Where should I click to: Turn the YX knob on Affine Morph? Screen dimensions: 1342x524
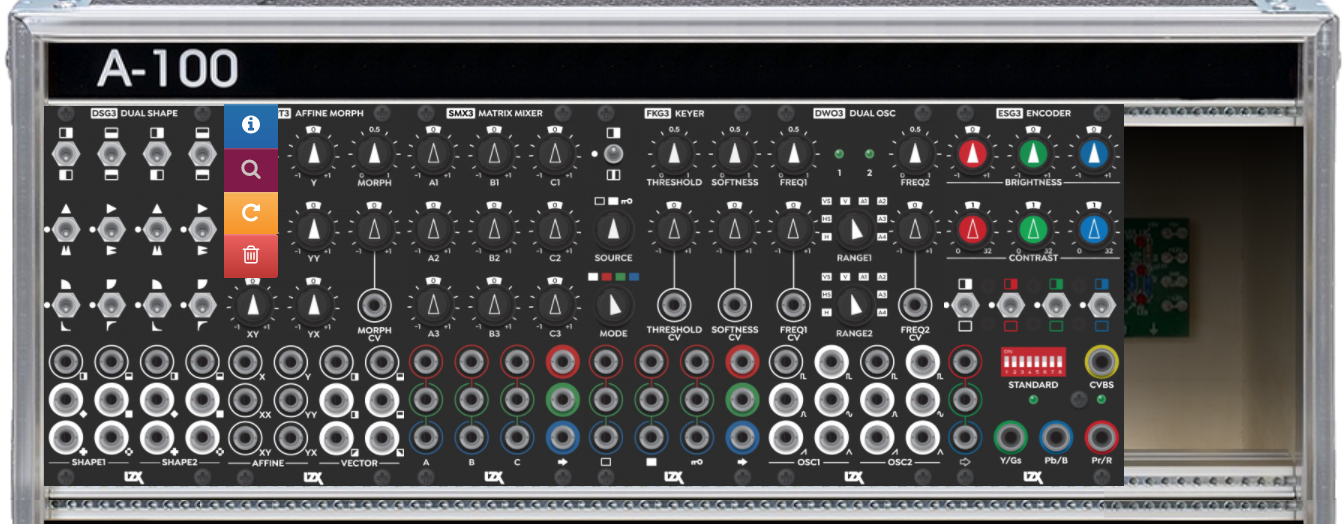point(314,305)
